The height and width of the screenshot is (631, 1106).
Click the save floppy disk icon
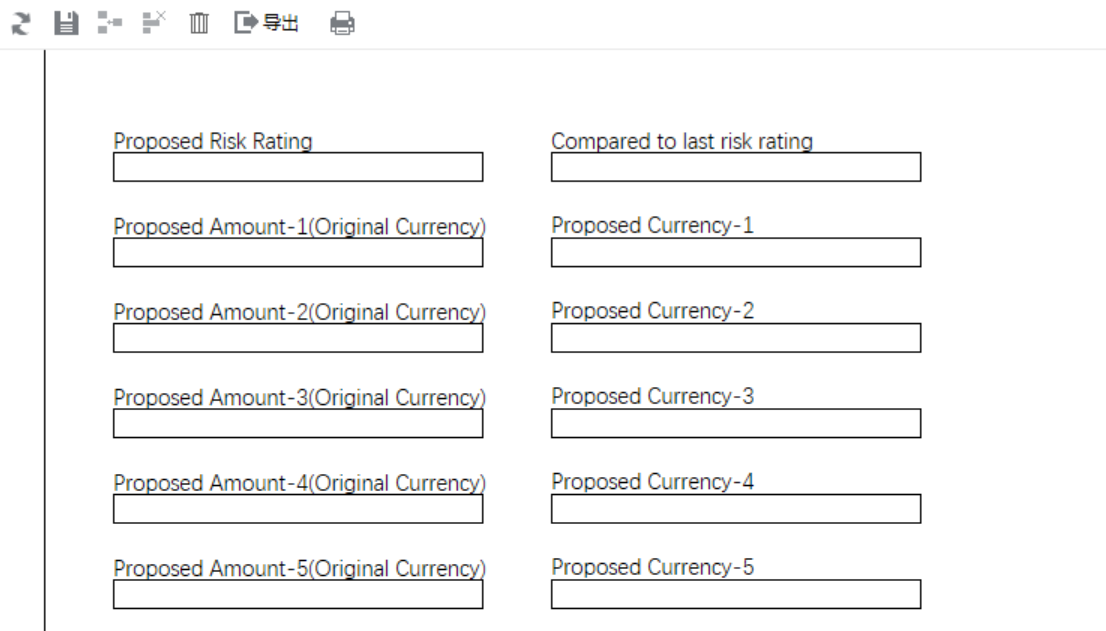(x=66, y=23)
